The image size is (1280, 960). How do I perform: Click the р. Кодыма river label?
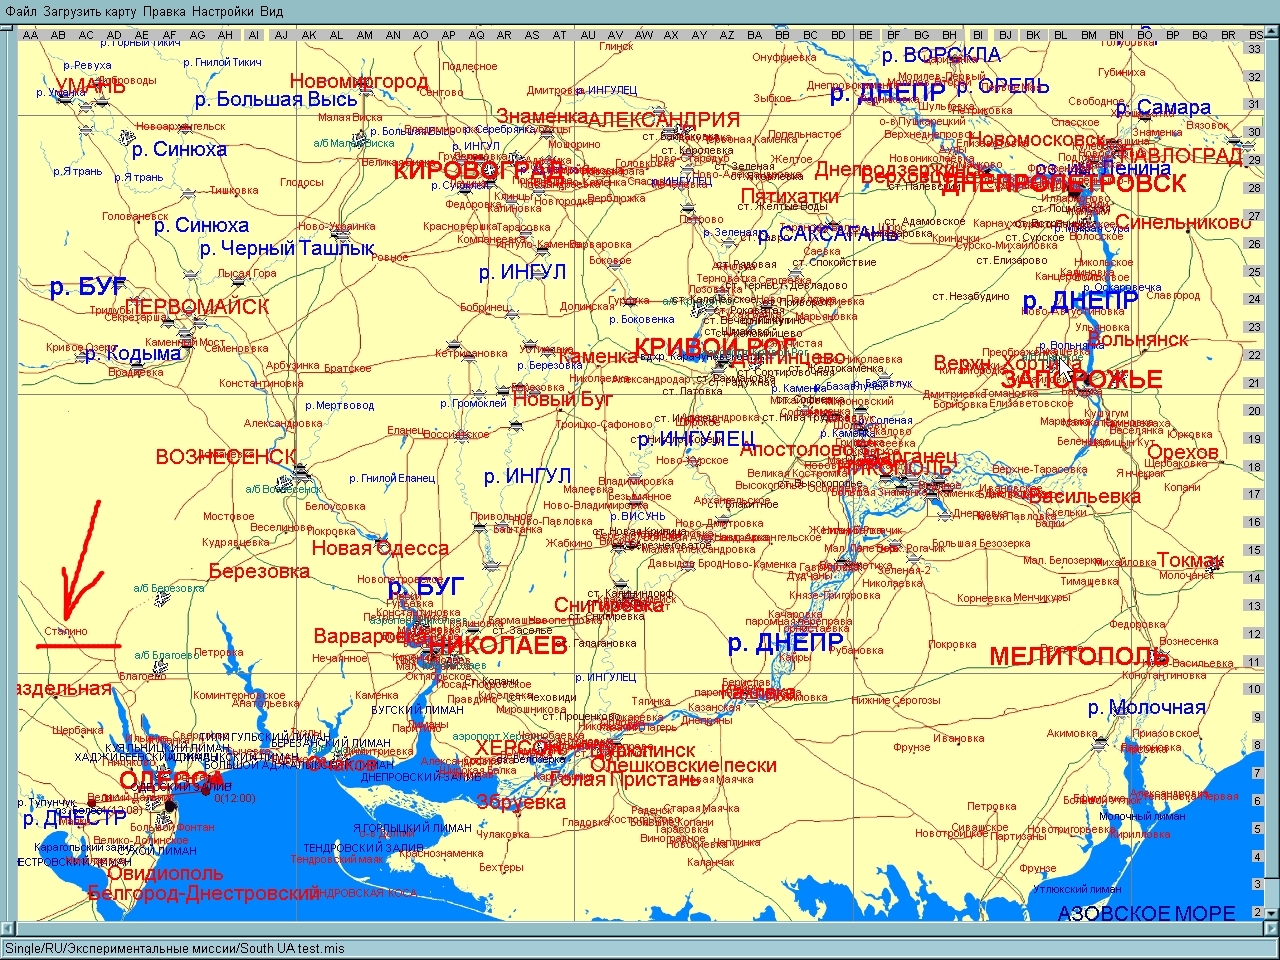[133, 353]
